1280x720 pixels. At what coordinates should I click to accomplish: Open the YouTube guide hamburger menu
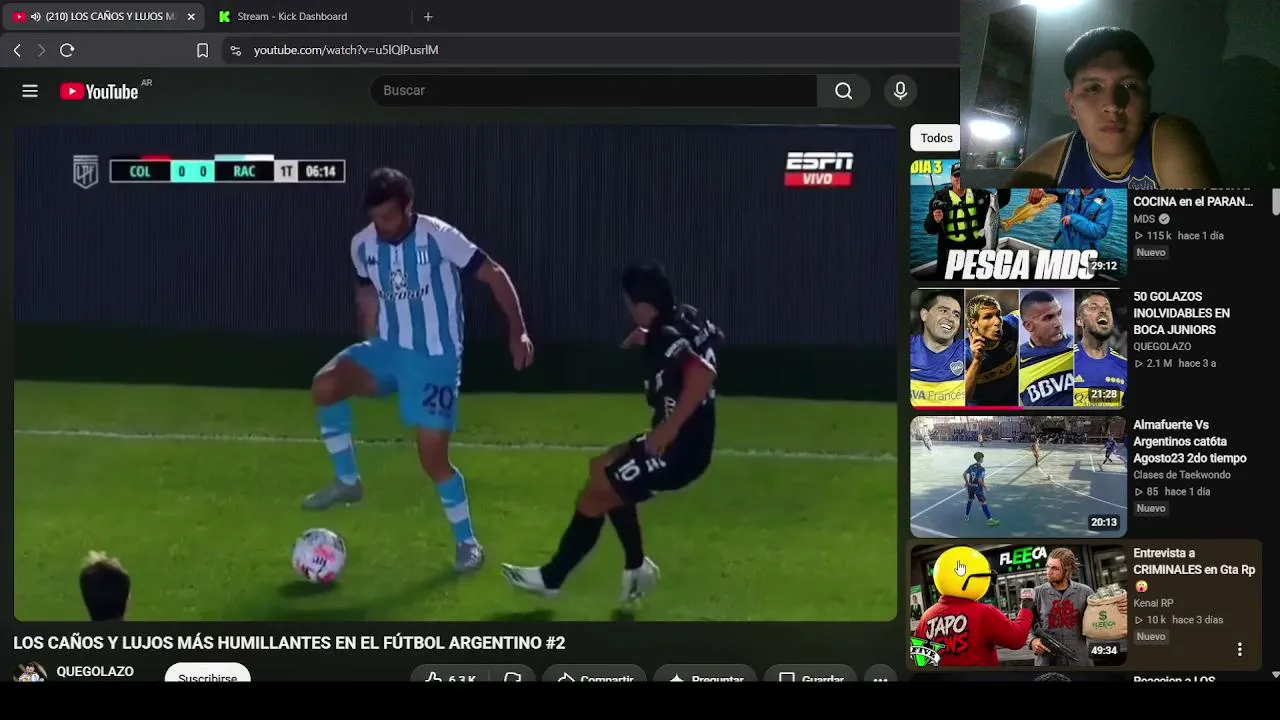(x=30, y=91)
